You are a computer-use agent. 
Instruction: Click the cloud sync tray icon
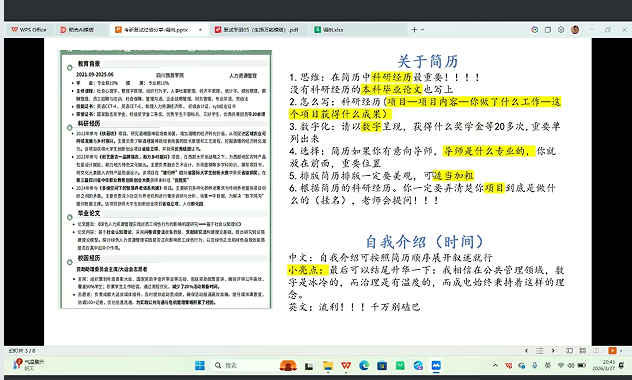[x=522, y=365]
